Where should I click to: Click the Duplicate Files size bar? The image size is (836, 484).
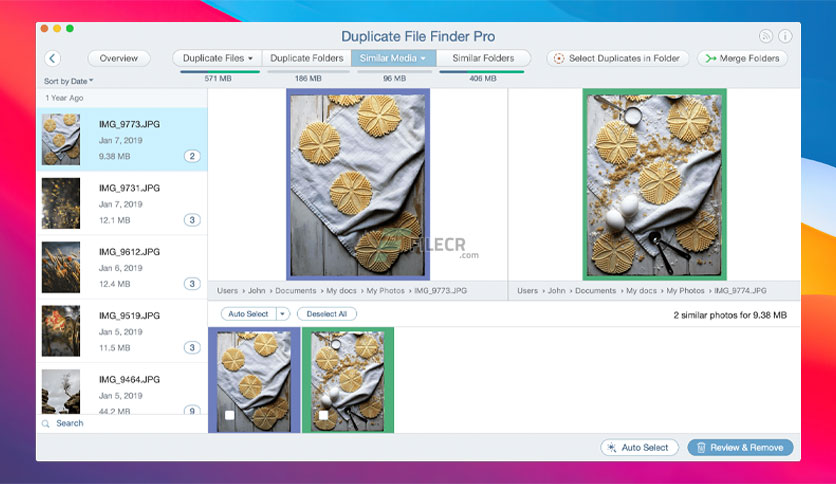(220, 71)
